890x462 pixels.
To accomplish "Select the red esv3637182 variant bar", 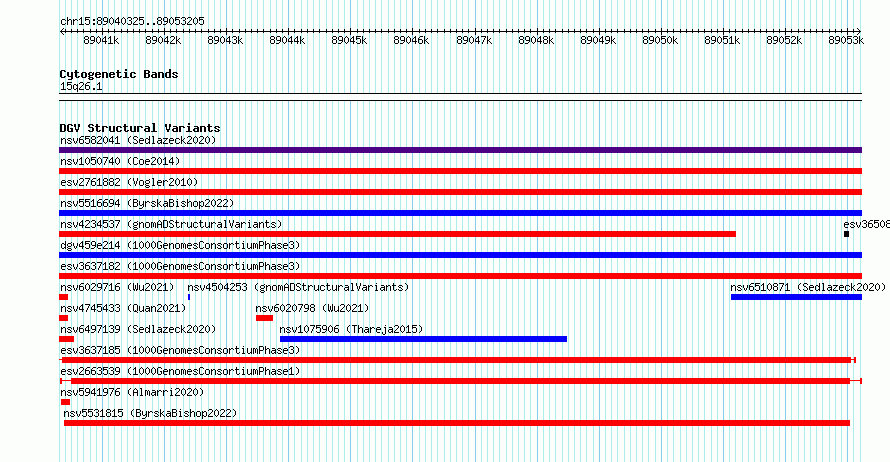I will (x=460, y=276).
